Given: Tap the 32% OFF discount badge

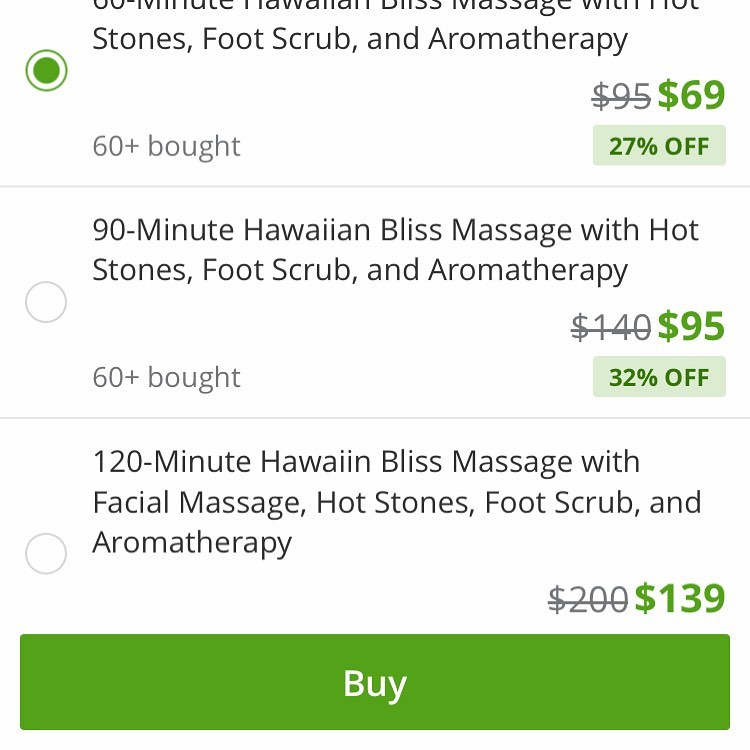Looking at the screenshot, I should (658, 378).
